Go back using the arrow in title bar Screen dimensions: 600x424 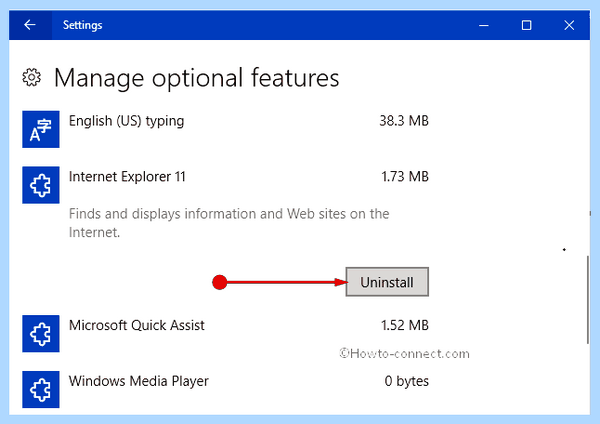(x=30, y=25)
